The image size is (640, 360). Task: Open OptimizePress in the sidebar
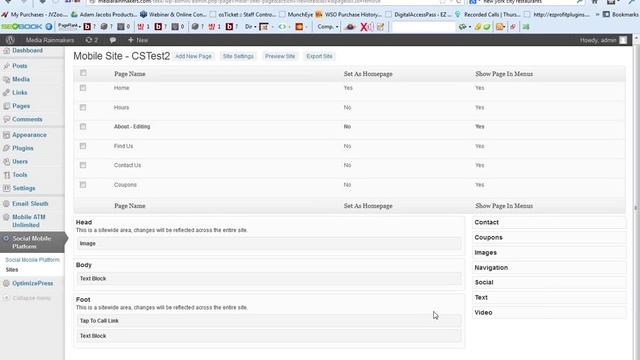click(32, 283)
